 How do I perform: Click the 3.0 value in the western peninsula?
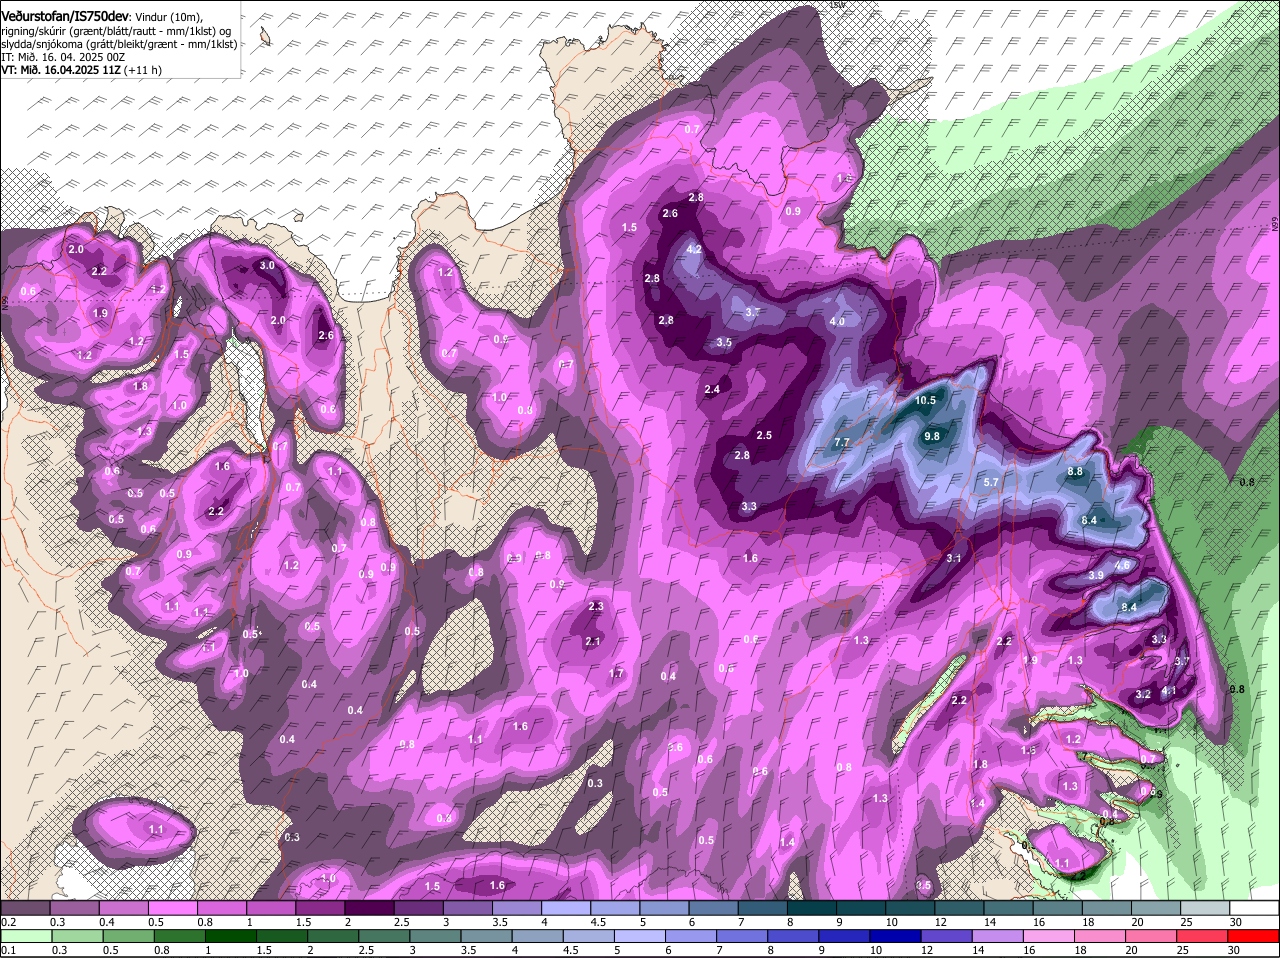click(267, 266)
